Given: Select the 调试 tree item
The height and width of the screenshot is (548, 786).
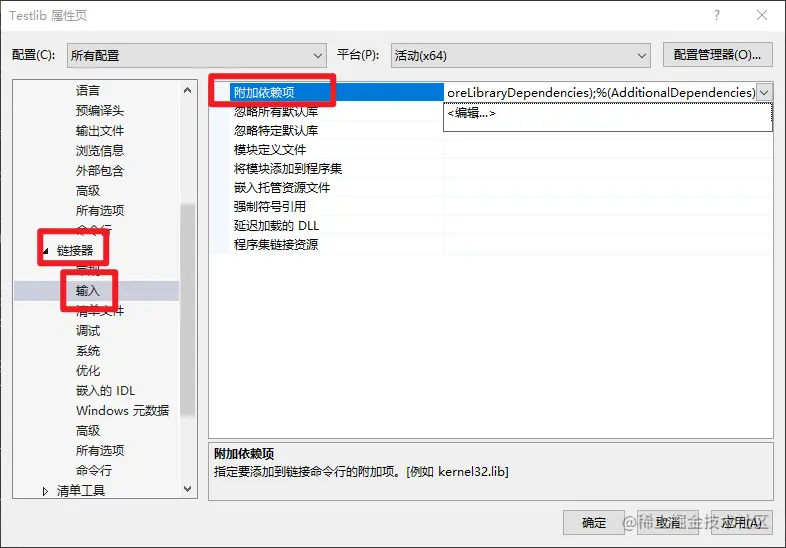Looking at the screenshot, I should (88, 331).
